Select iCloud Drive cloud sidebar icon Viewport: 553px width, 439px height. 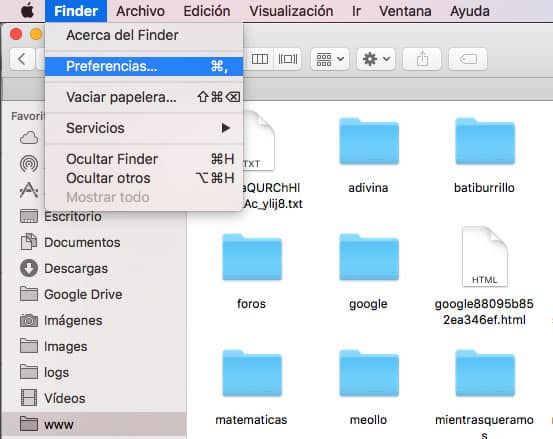click(x=29, y=138)
